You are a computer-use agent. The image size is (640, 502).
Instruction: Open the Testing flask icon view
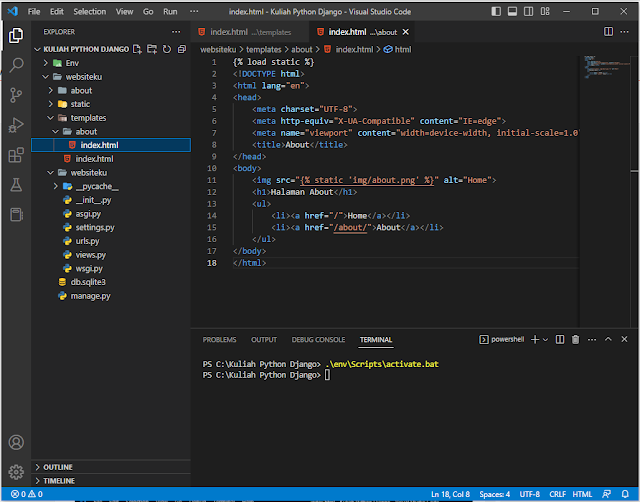(16, 185)
